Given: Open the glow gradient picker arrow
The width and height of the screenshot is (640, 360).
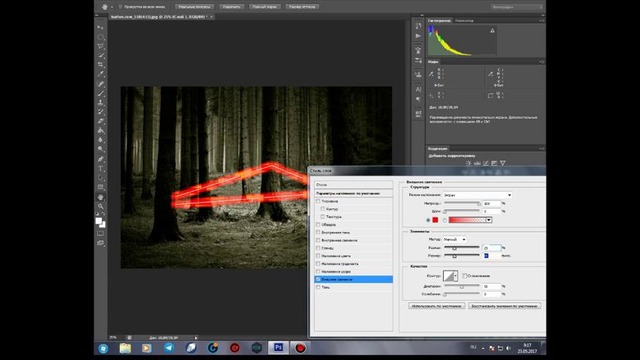Looking at the screenshot, I should (489, 220).
